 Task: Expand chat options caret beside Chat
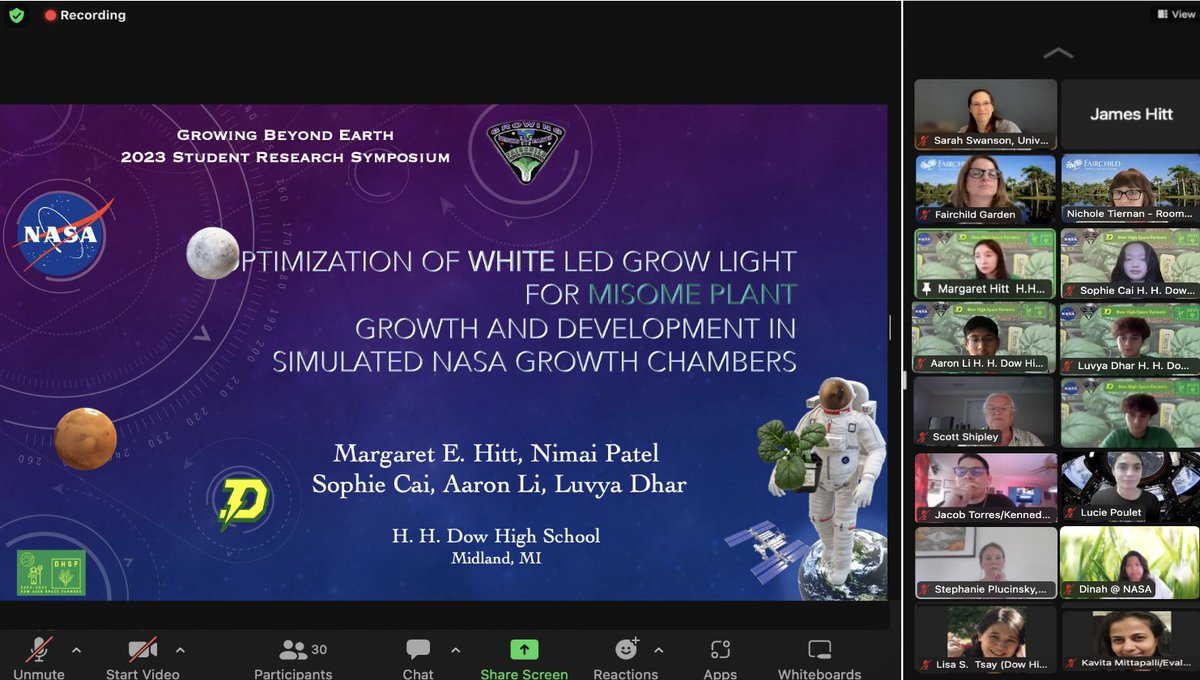point(456,650)
